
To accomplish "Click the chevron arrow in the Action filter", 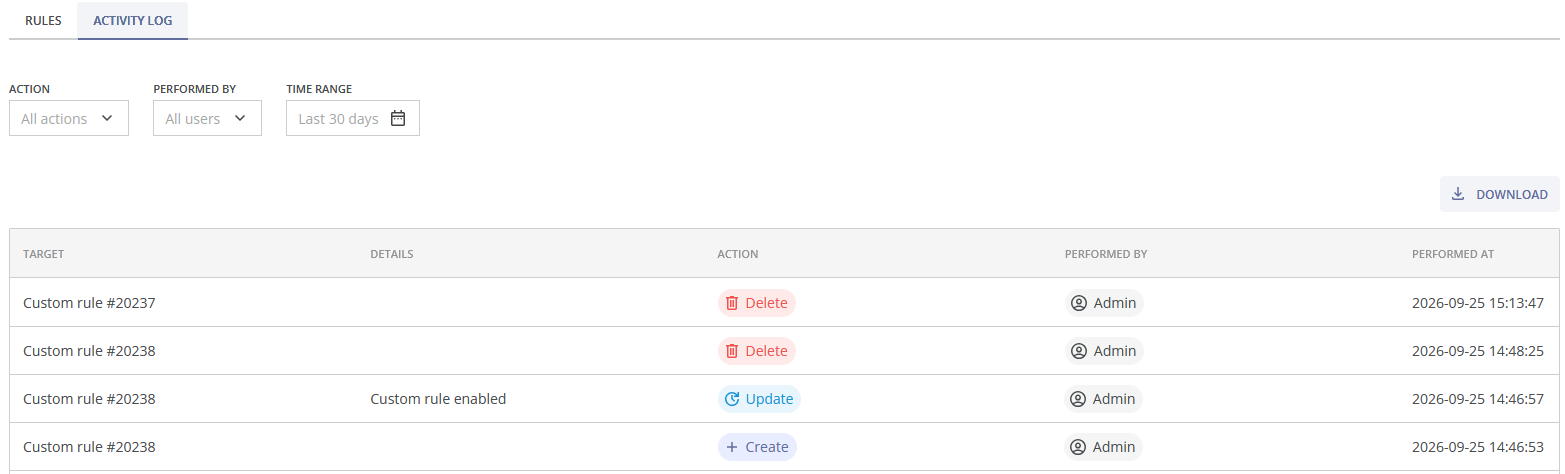I will click(x=107, y=118).
